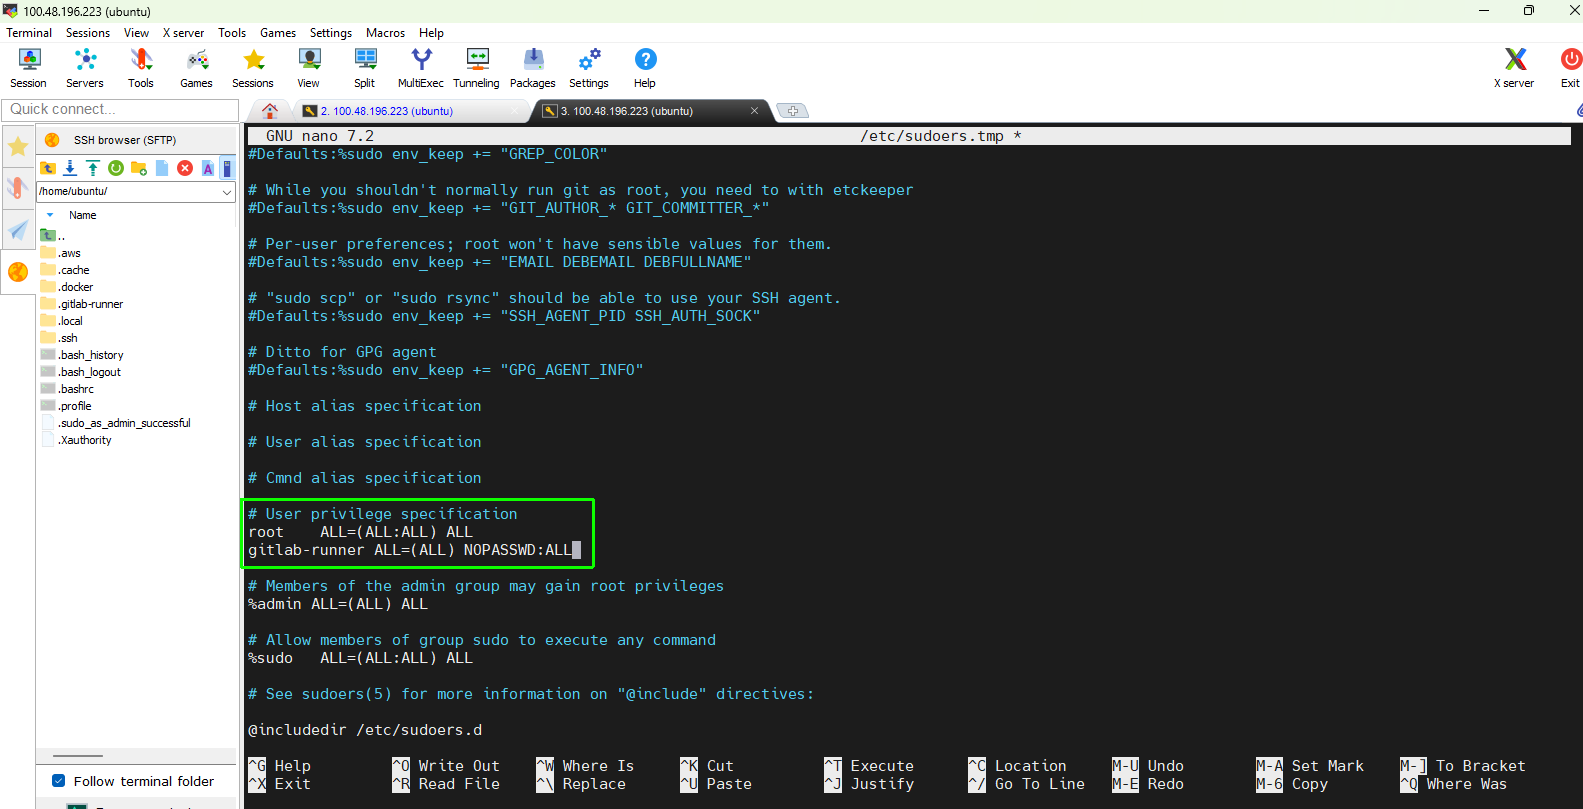Screen dimensions: 1583x809
Task: Click the Help question-mark toolbar icon
Action: (645, 68)
